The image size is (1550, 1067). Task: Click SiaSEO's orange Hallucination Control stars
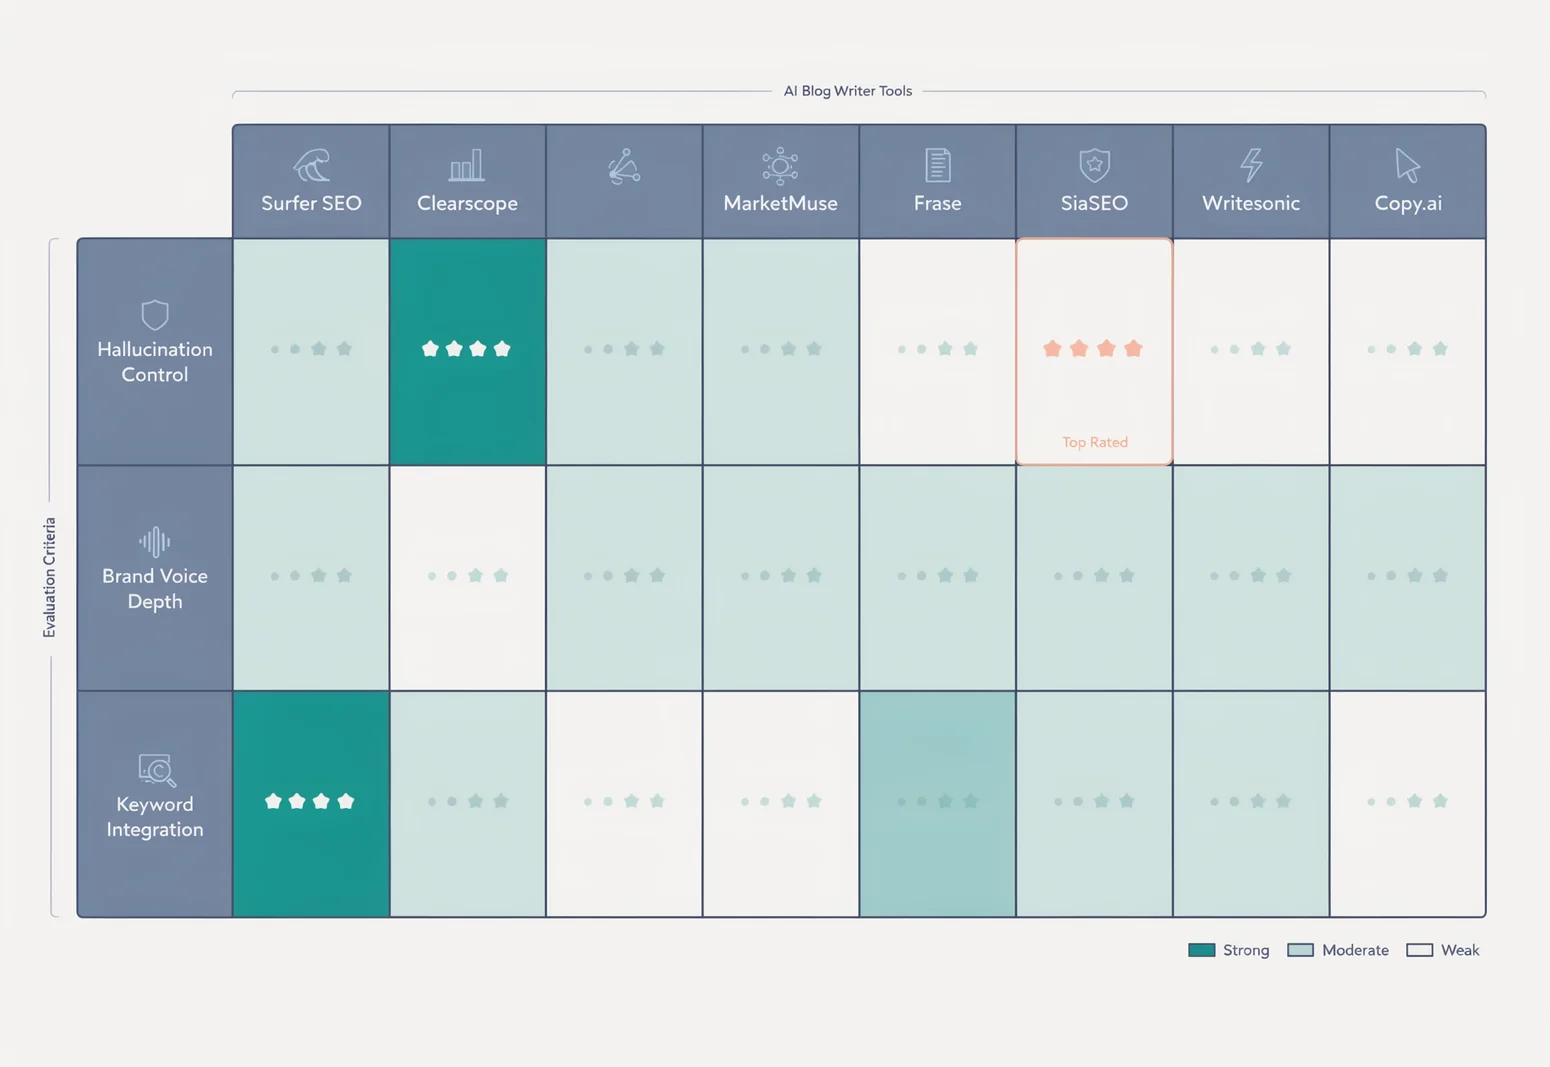tap(1093, 349)
